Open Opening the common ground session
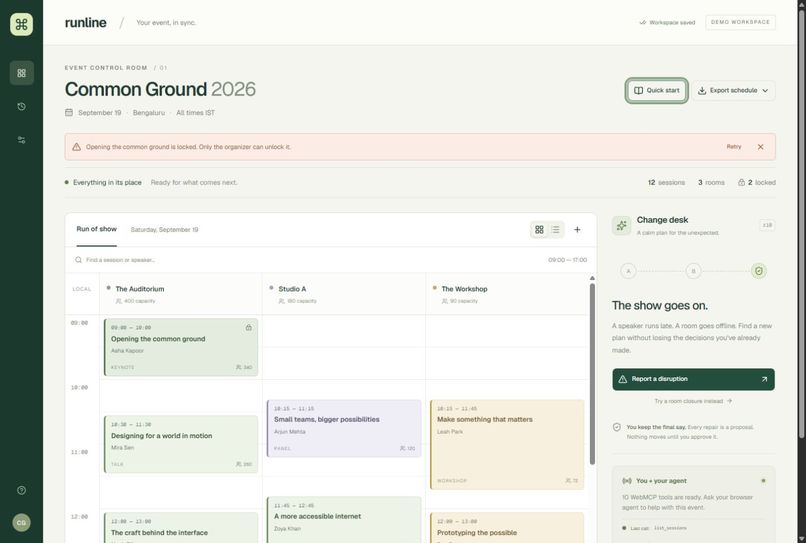The width and height of the screenshot is (806, 543). (x=181, y=347)
